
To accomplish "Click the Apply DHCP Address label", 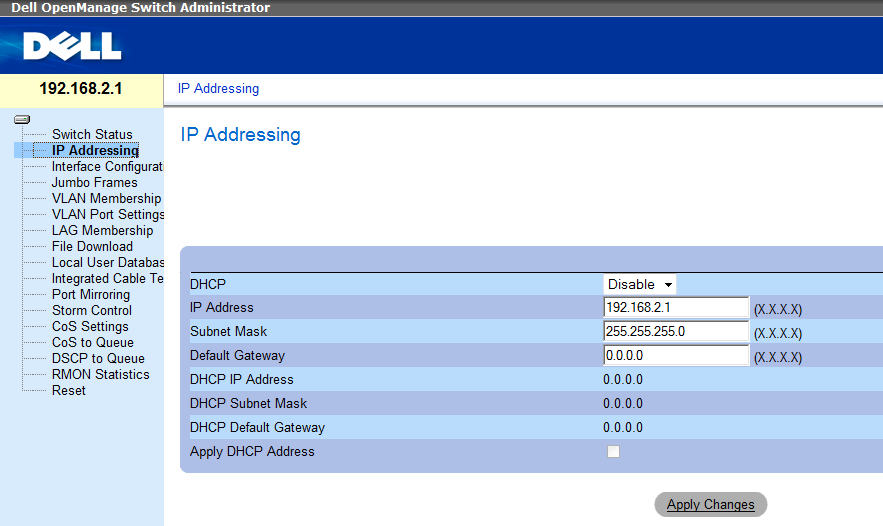I will [252, 452].
